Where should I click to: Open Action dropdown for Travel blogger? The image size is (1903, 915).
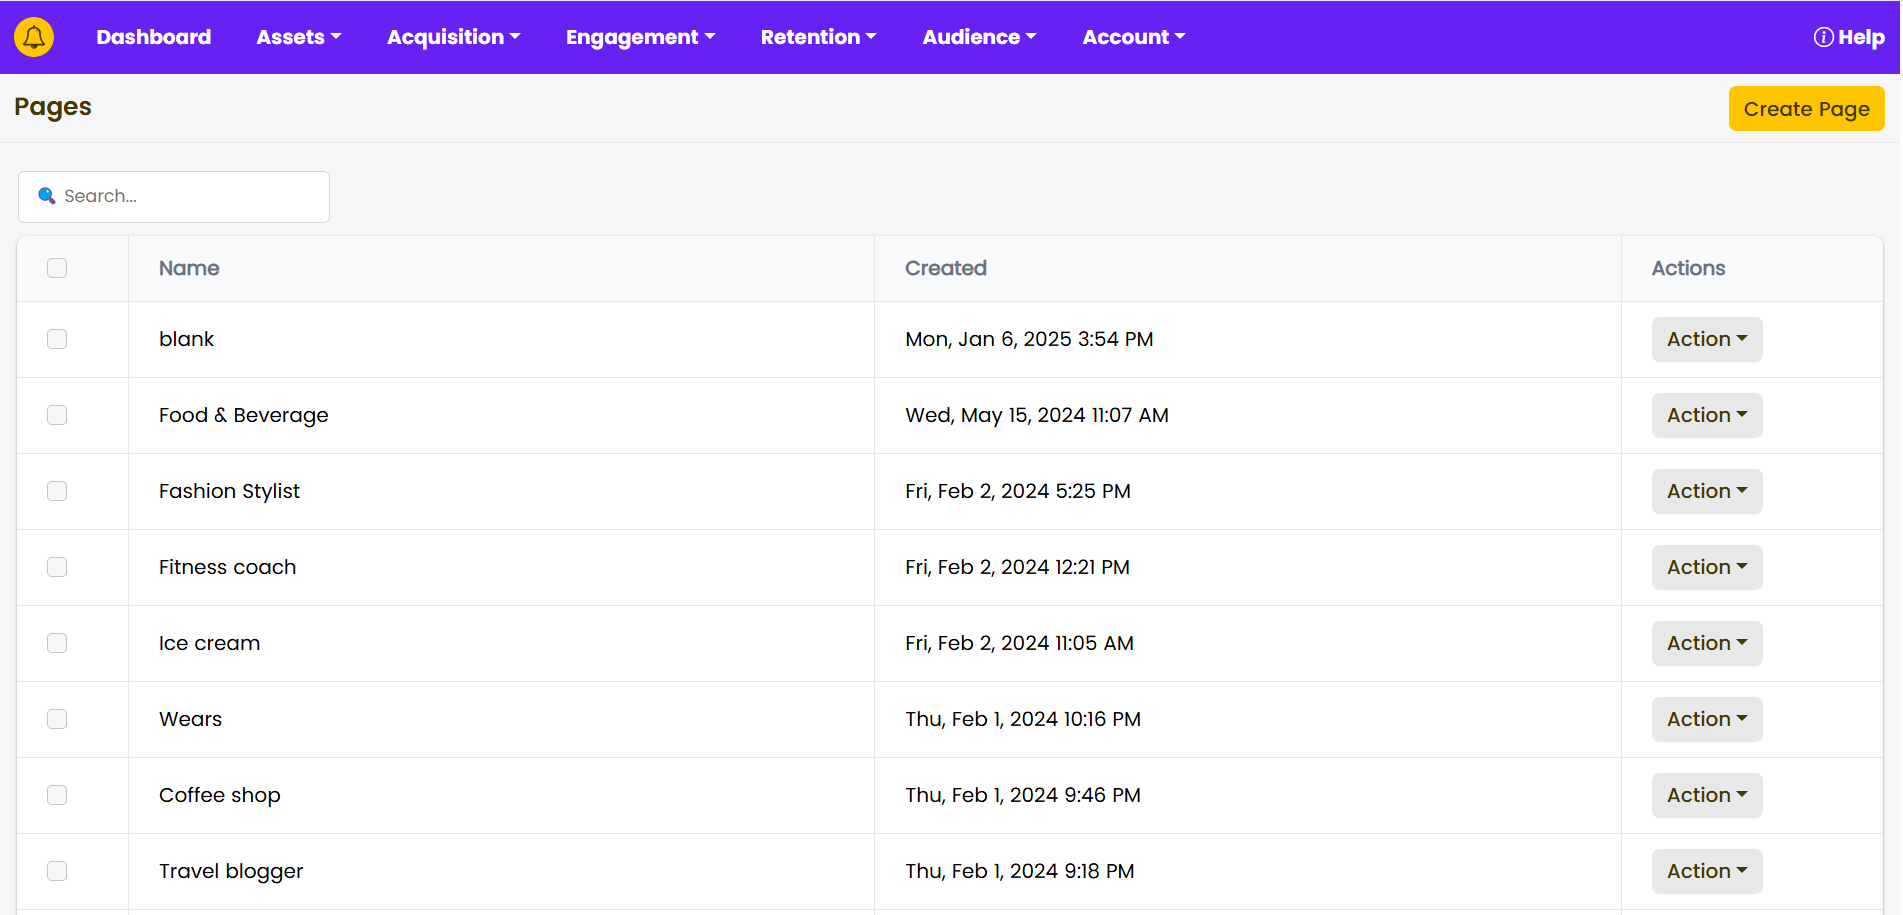(x=1706, y=871)
